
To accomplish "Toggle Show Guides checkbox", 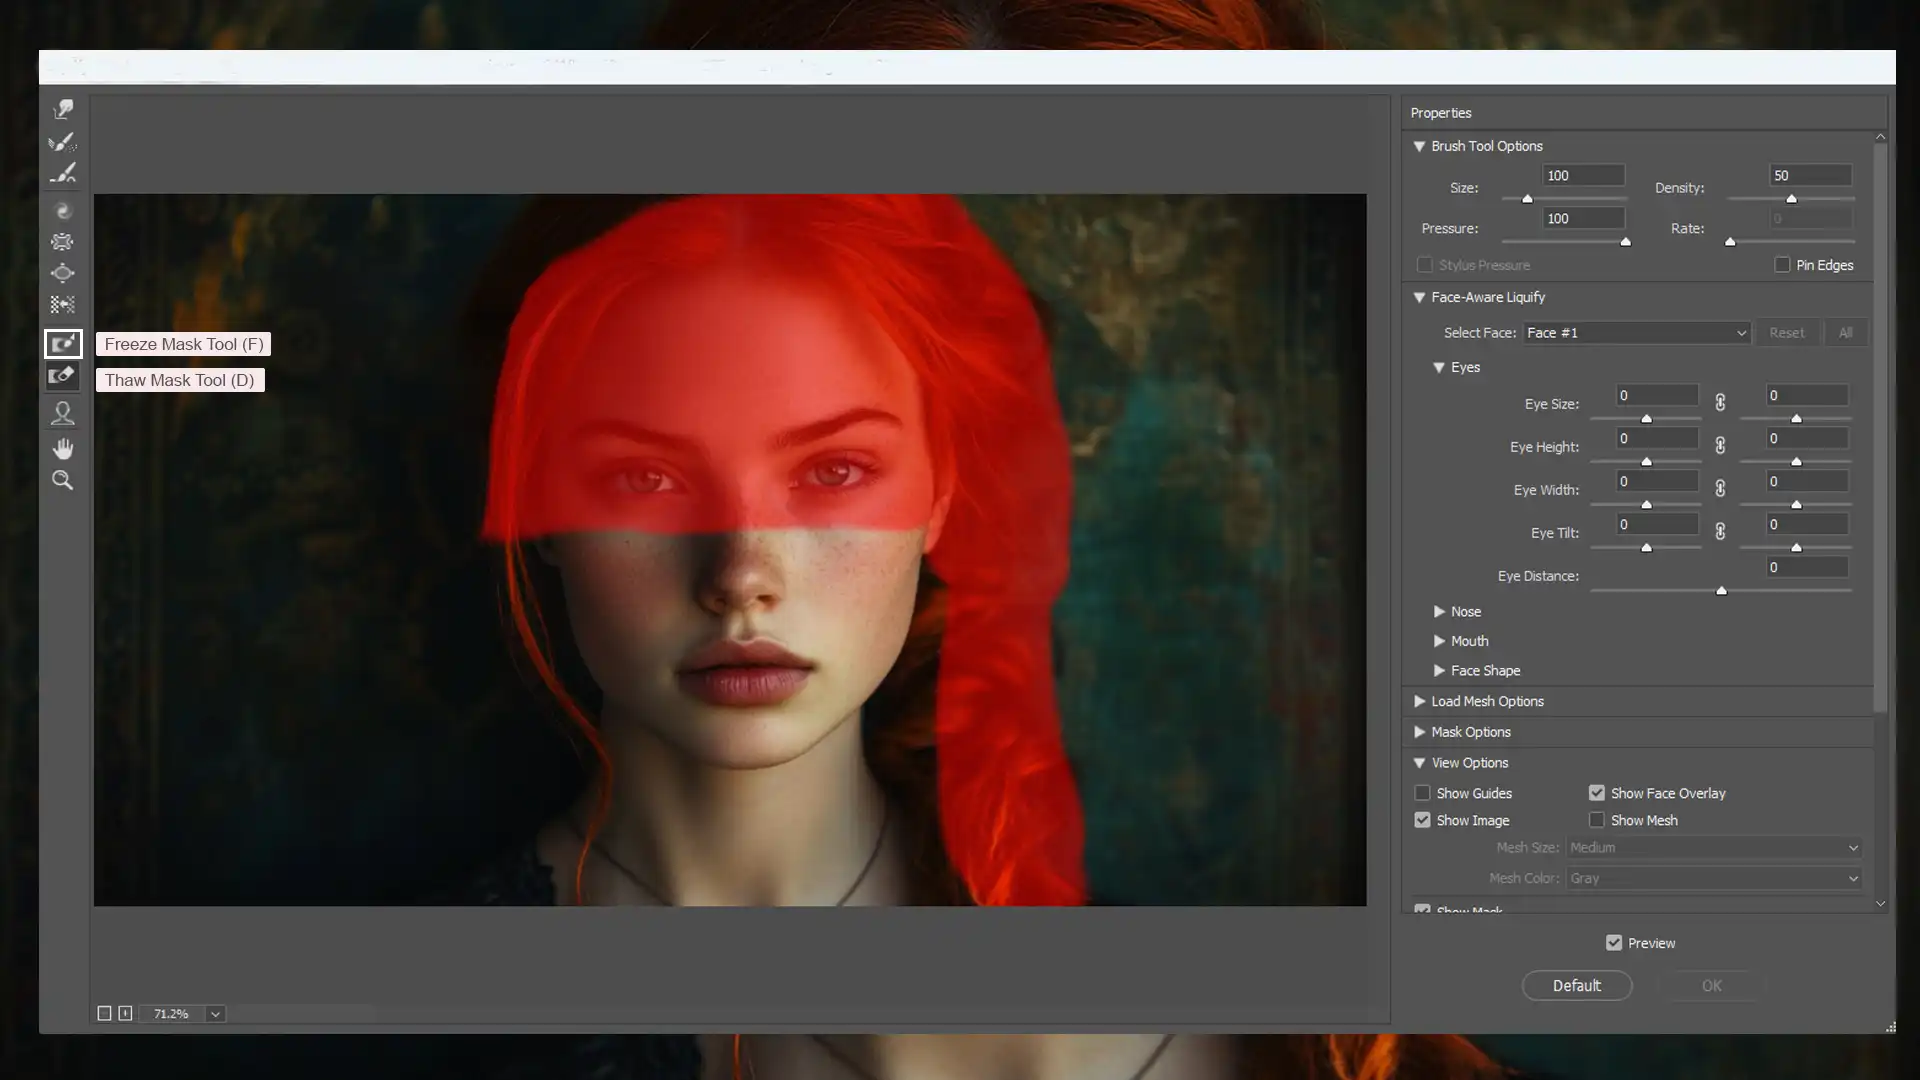I will pos(1424,793).
